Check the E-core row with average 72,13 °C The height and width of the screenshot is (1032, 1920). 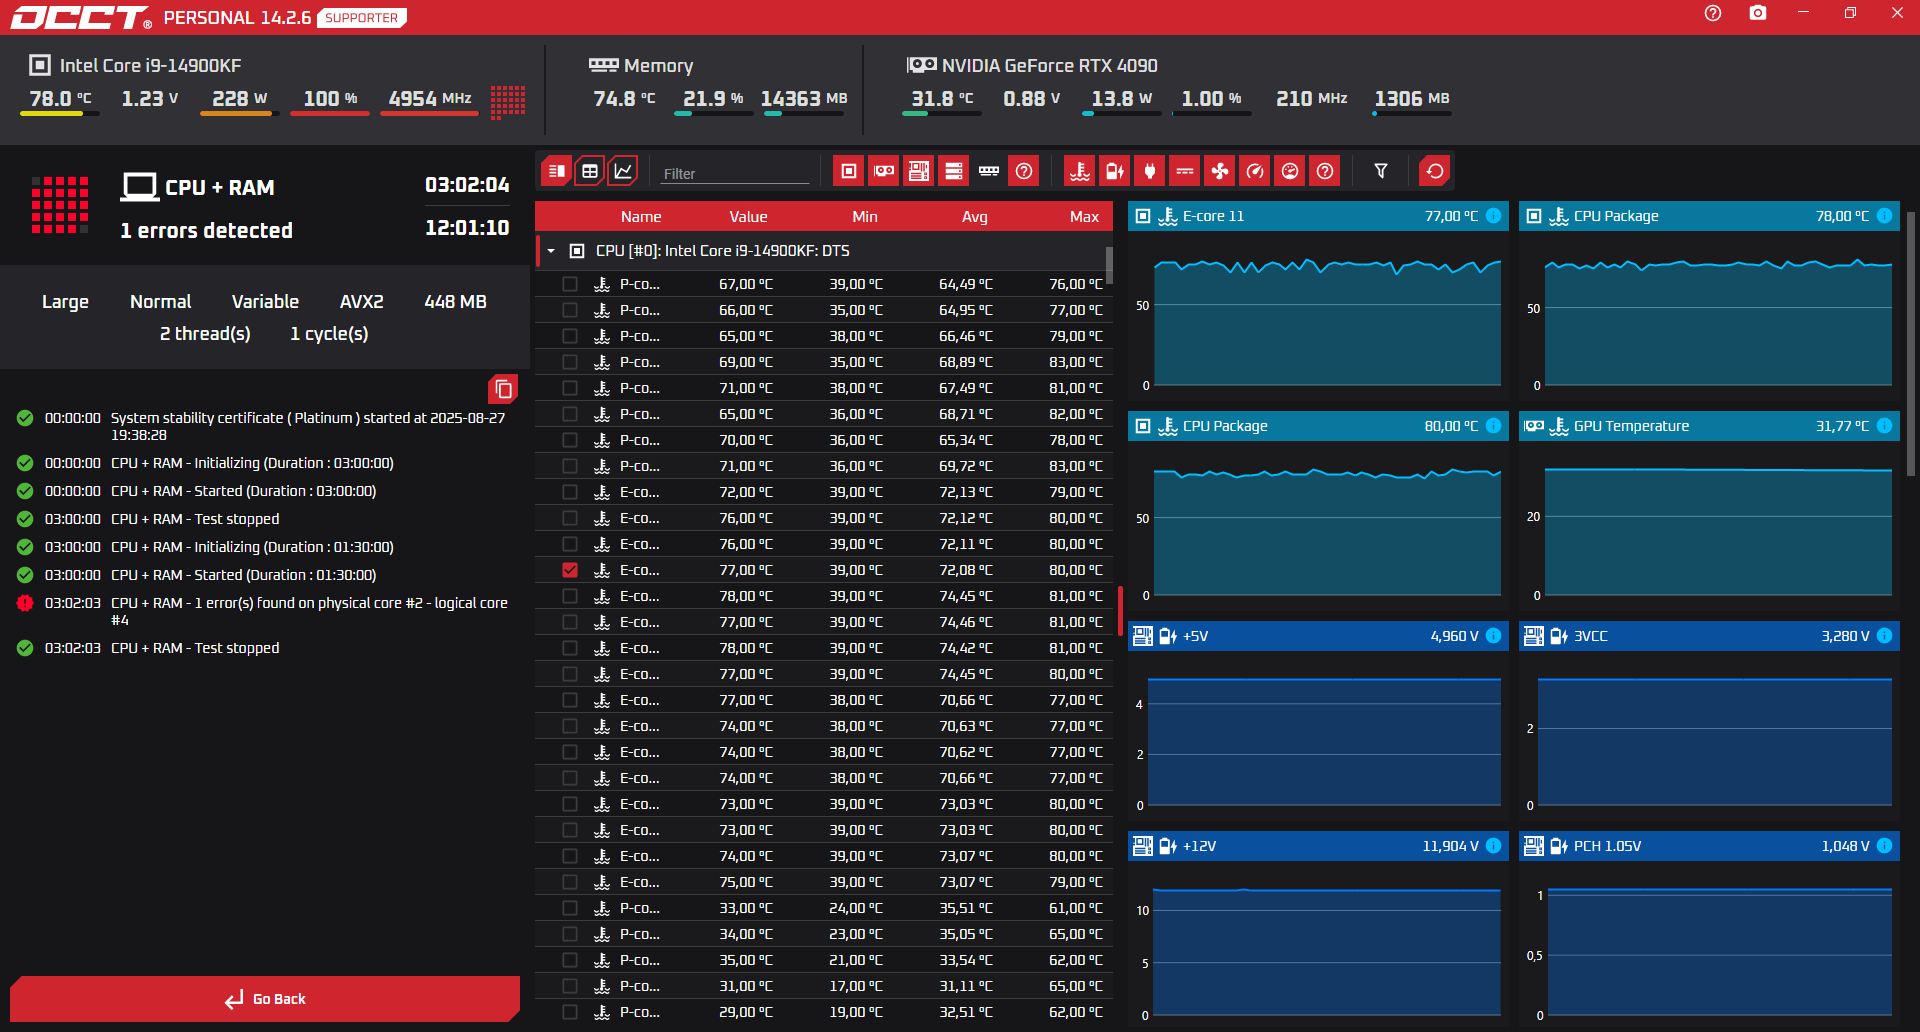(570, 492)
